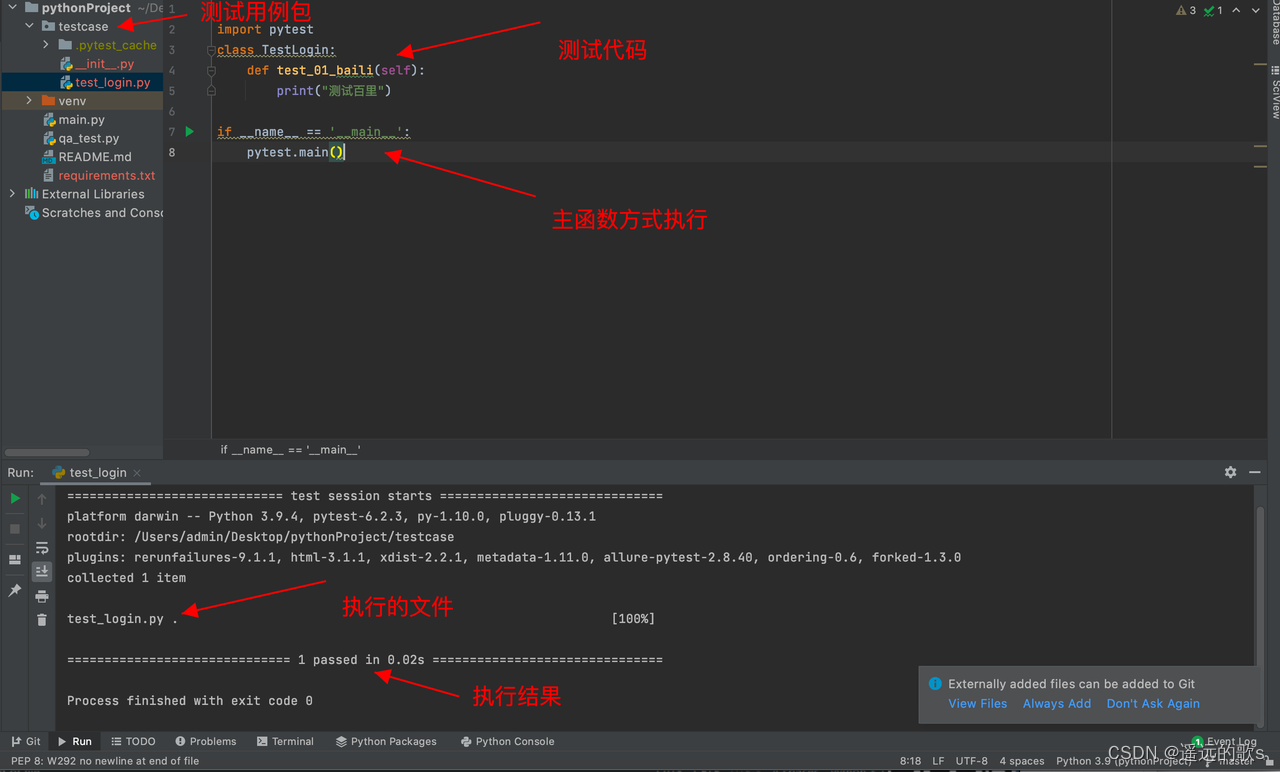Expand External Libraries node

pyautogui.click(x=12, y=194)
